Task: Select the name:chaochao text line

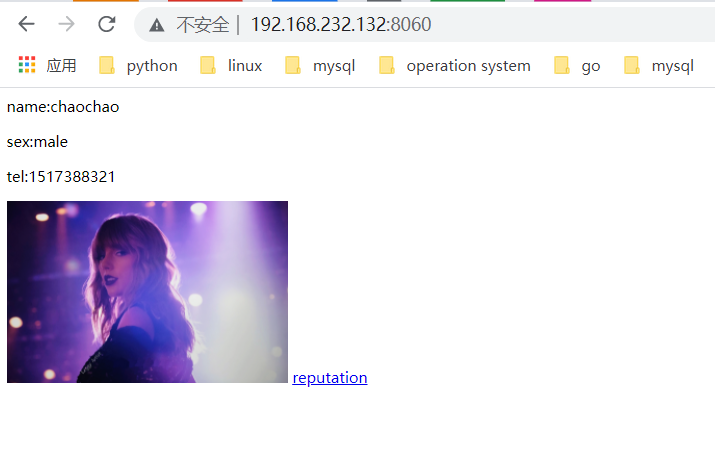Action: pyautogui.click(x=63, y=107)
